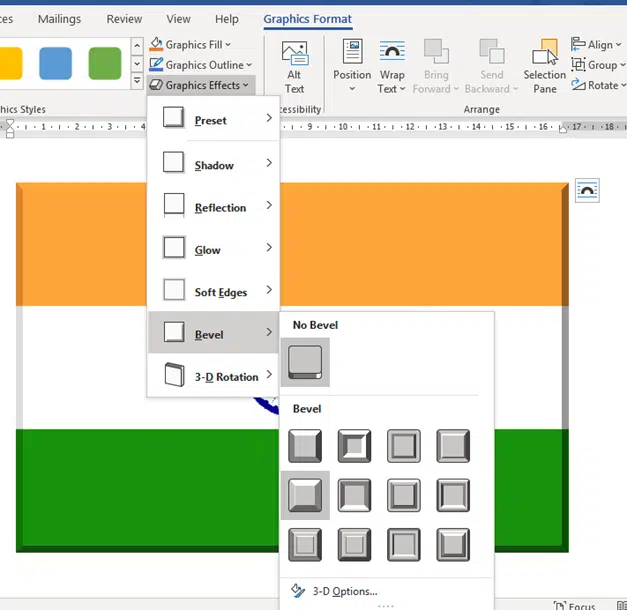Open the Shadow effects submenu

click(x=214, y=164)
